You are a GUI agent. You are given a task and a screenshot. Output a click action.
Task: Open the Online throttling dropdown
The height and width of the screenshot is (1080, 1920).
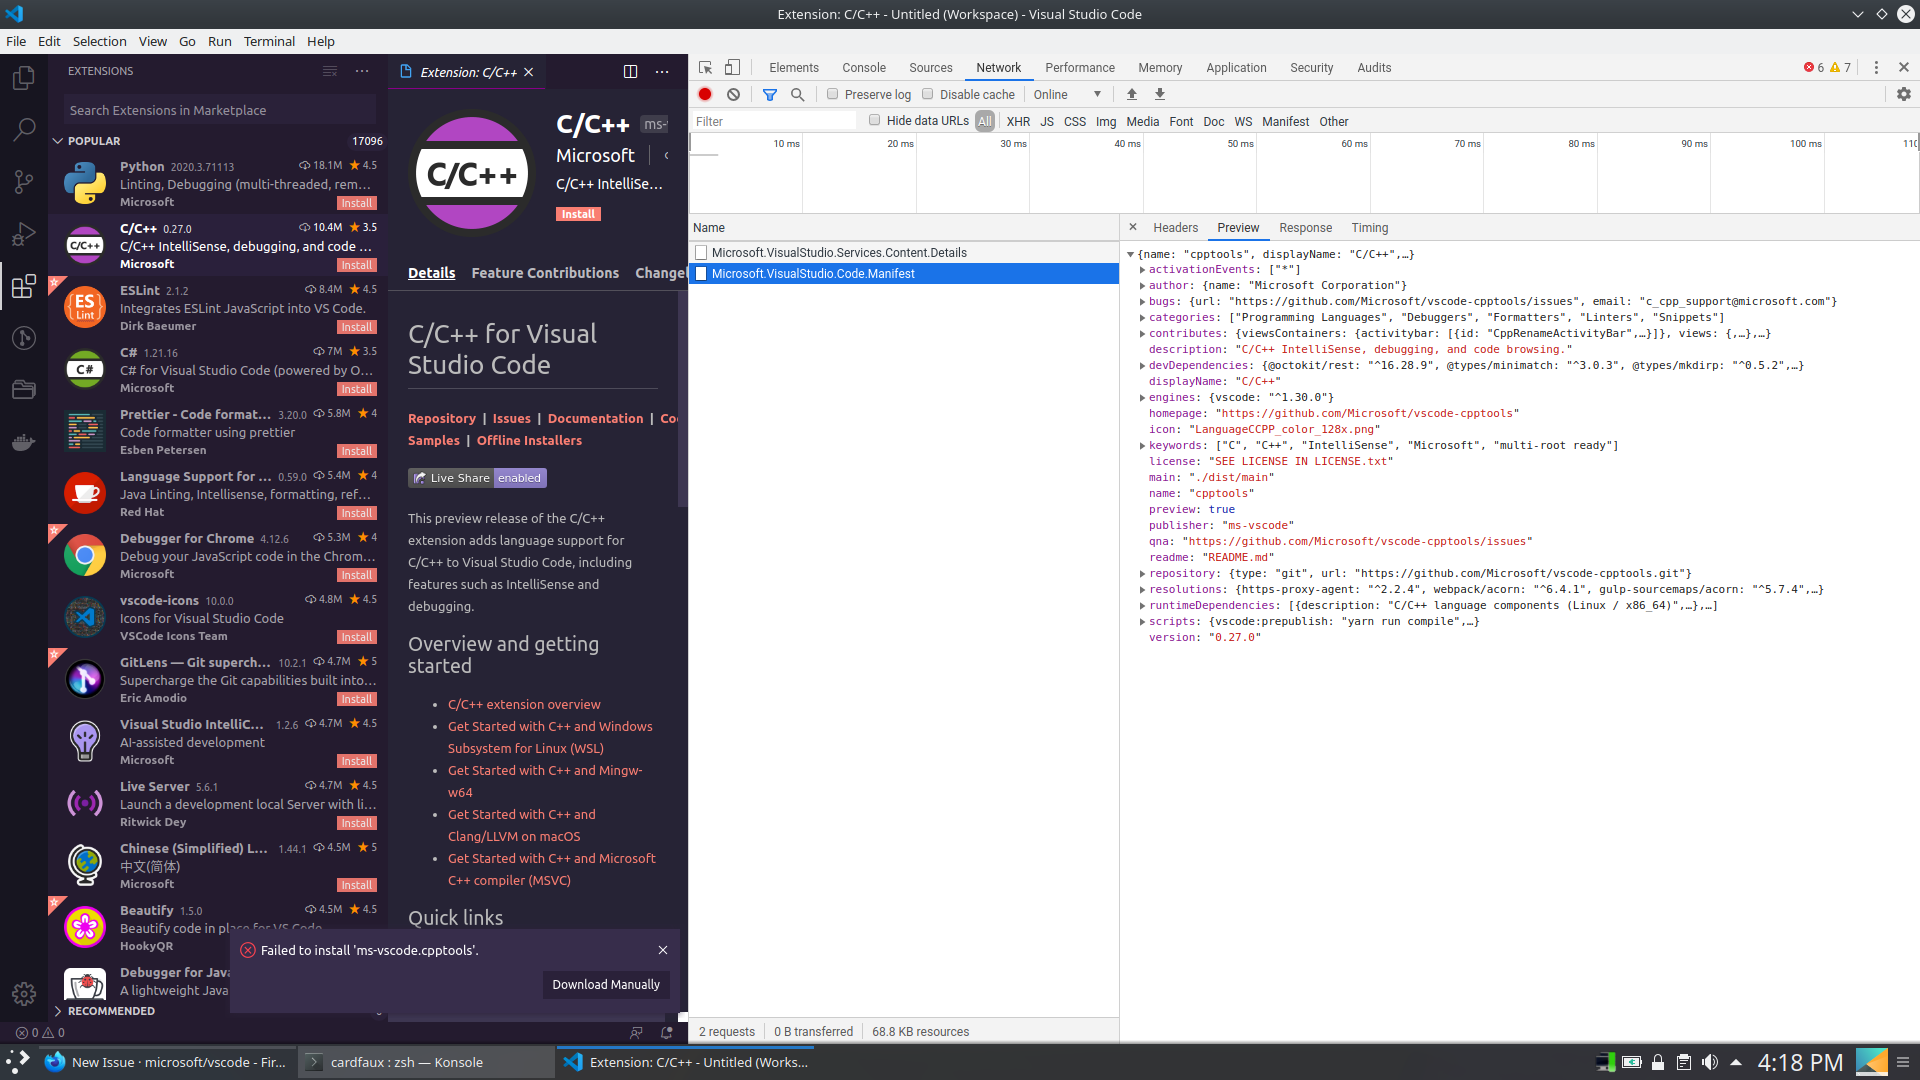tap(1067, 94)
